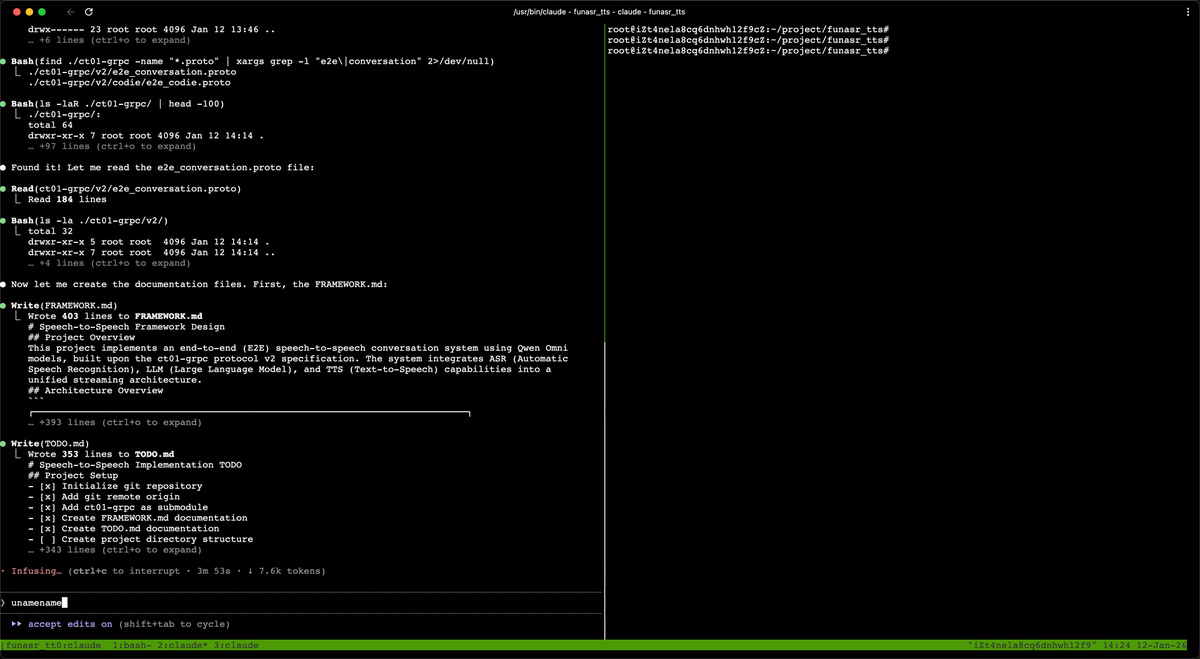The height and width of the screenshot is (659, 1200).
Task: Click the green dot beside Write(TODO.md)
Action: [4, 444]
